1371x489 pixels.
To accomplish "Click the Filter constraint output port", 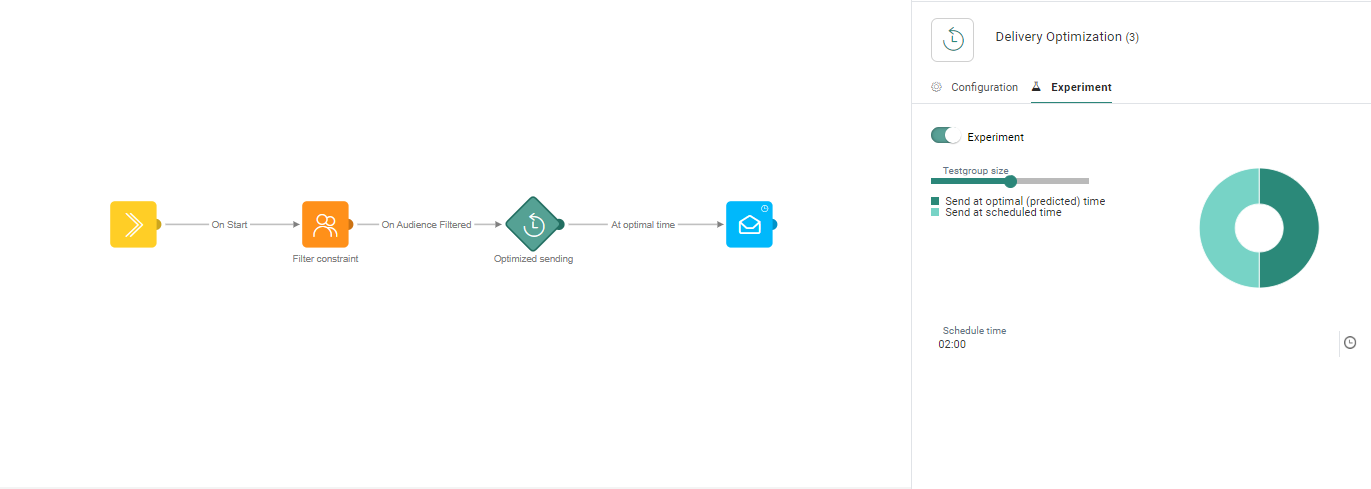I will tap(349, 225).
